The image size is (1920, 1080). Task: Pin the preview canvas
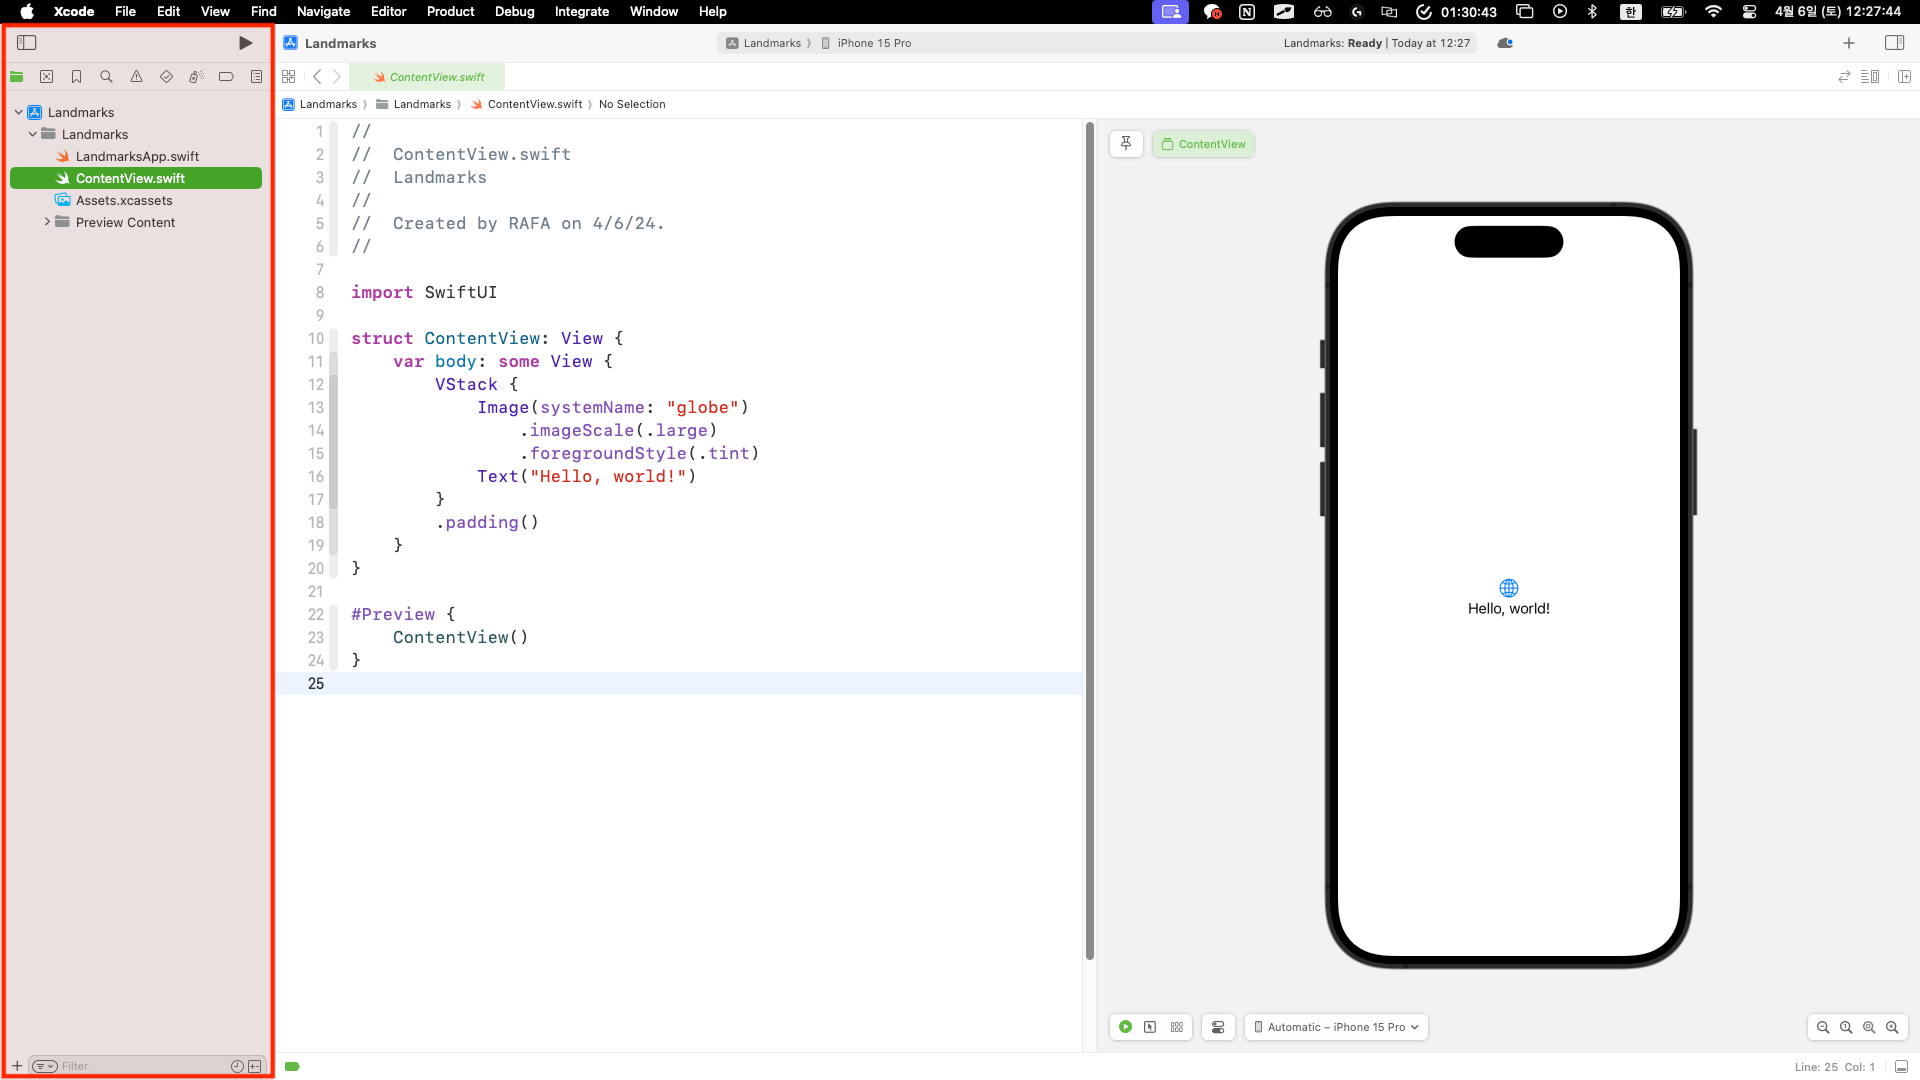tap(1126, 144)
